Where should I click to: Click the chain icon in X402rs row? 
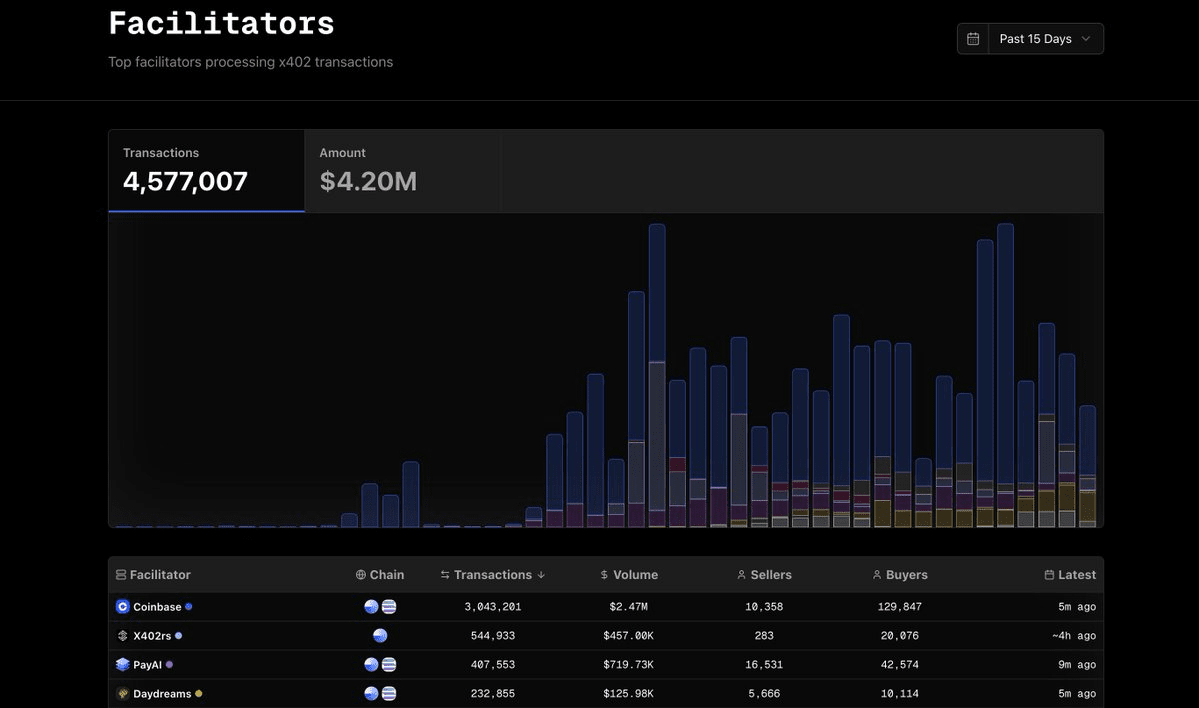click(380, 636)
